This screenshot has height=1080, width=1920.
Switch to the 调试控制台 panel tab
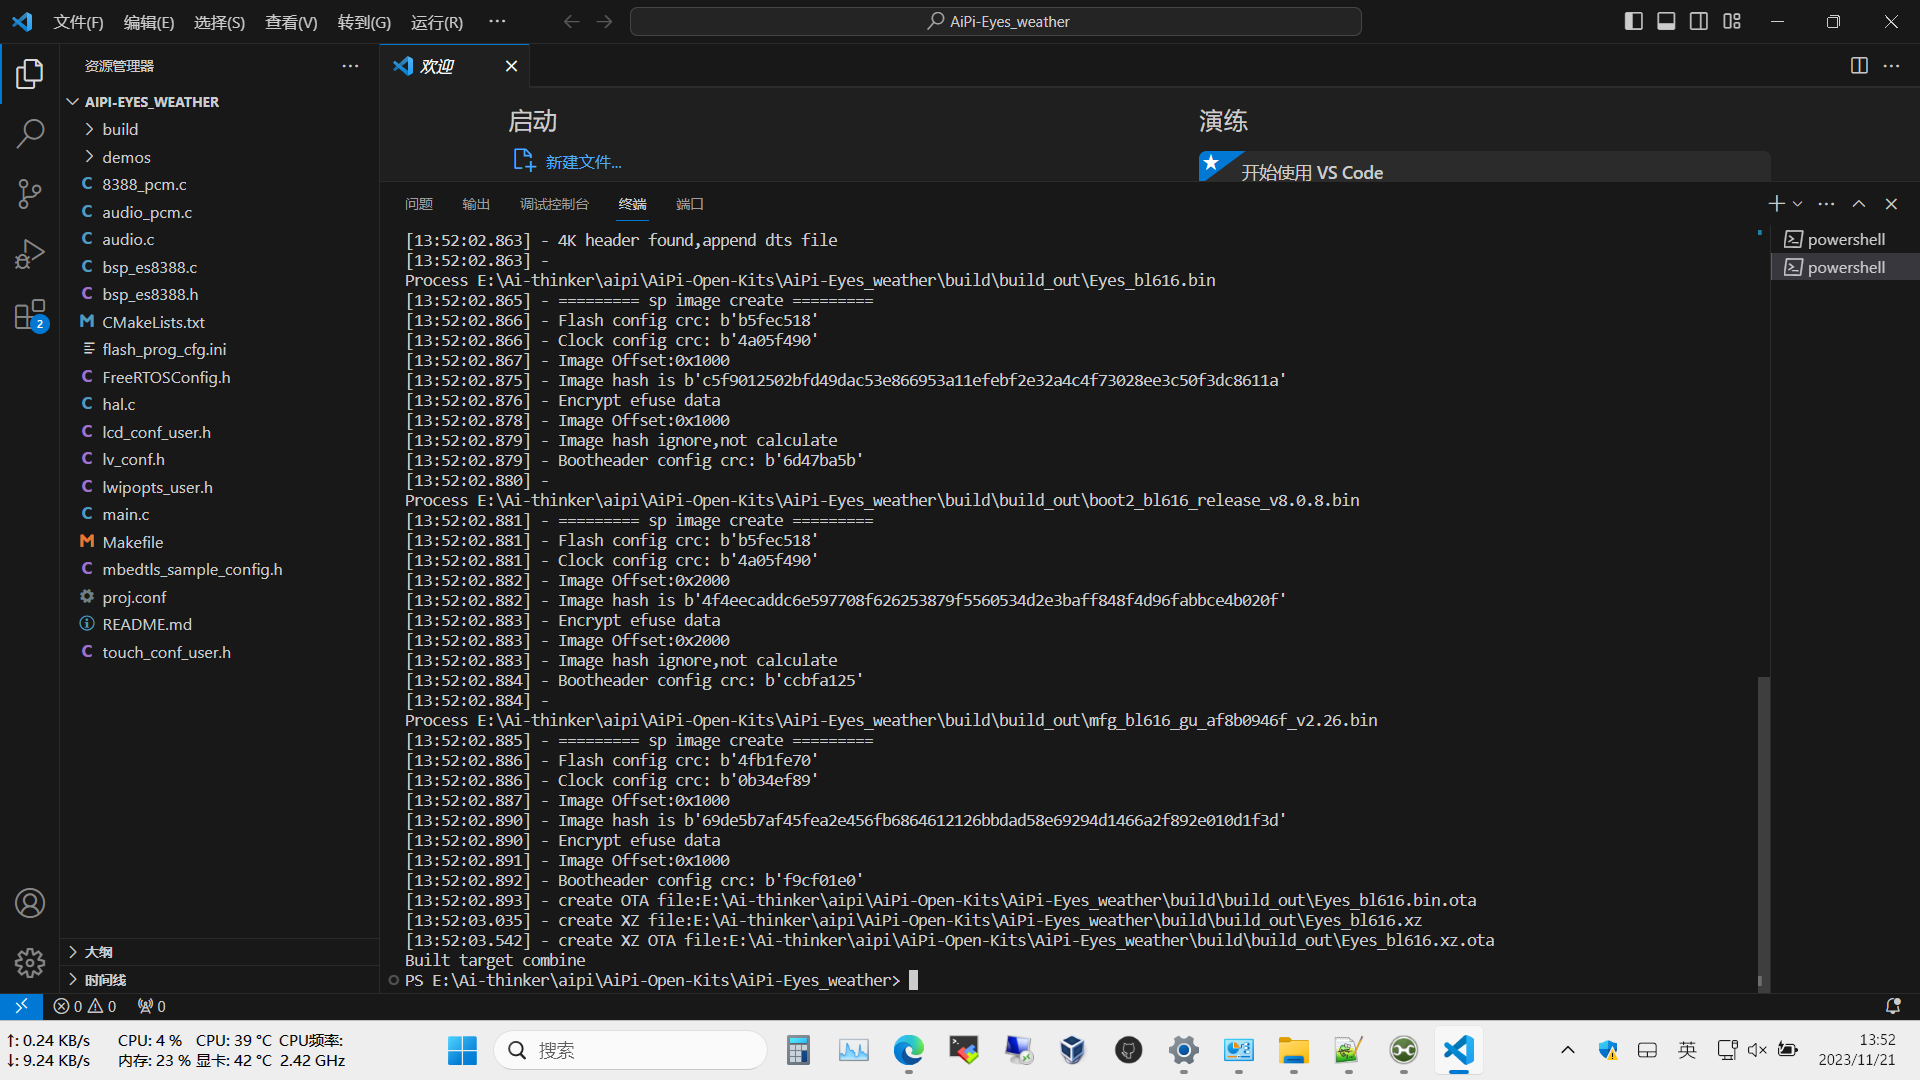click(554, 204)
